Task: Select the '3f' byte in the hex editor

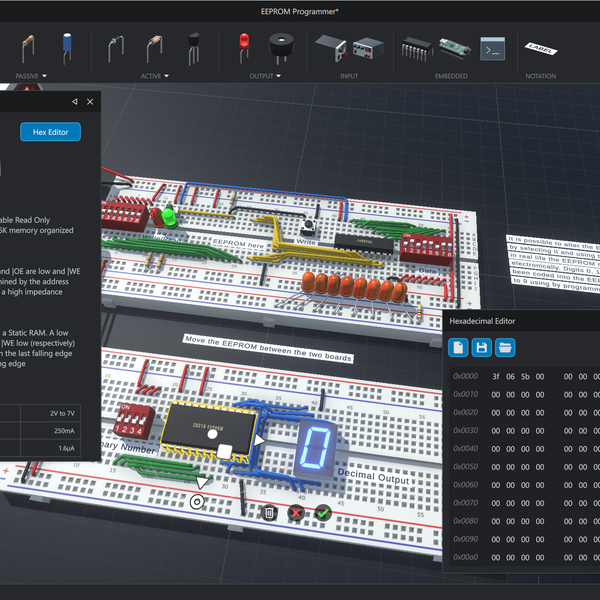Action: 496,377
